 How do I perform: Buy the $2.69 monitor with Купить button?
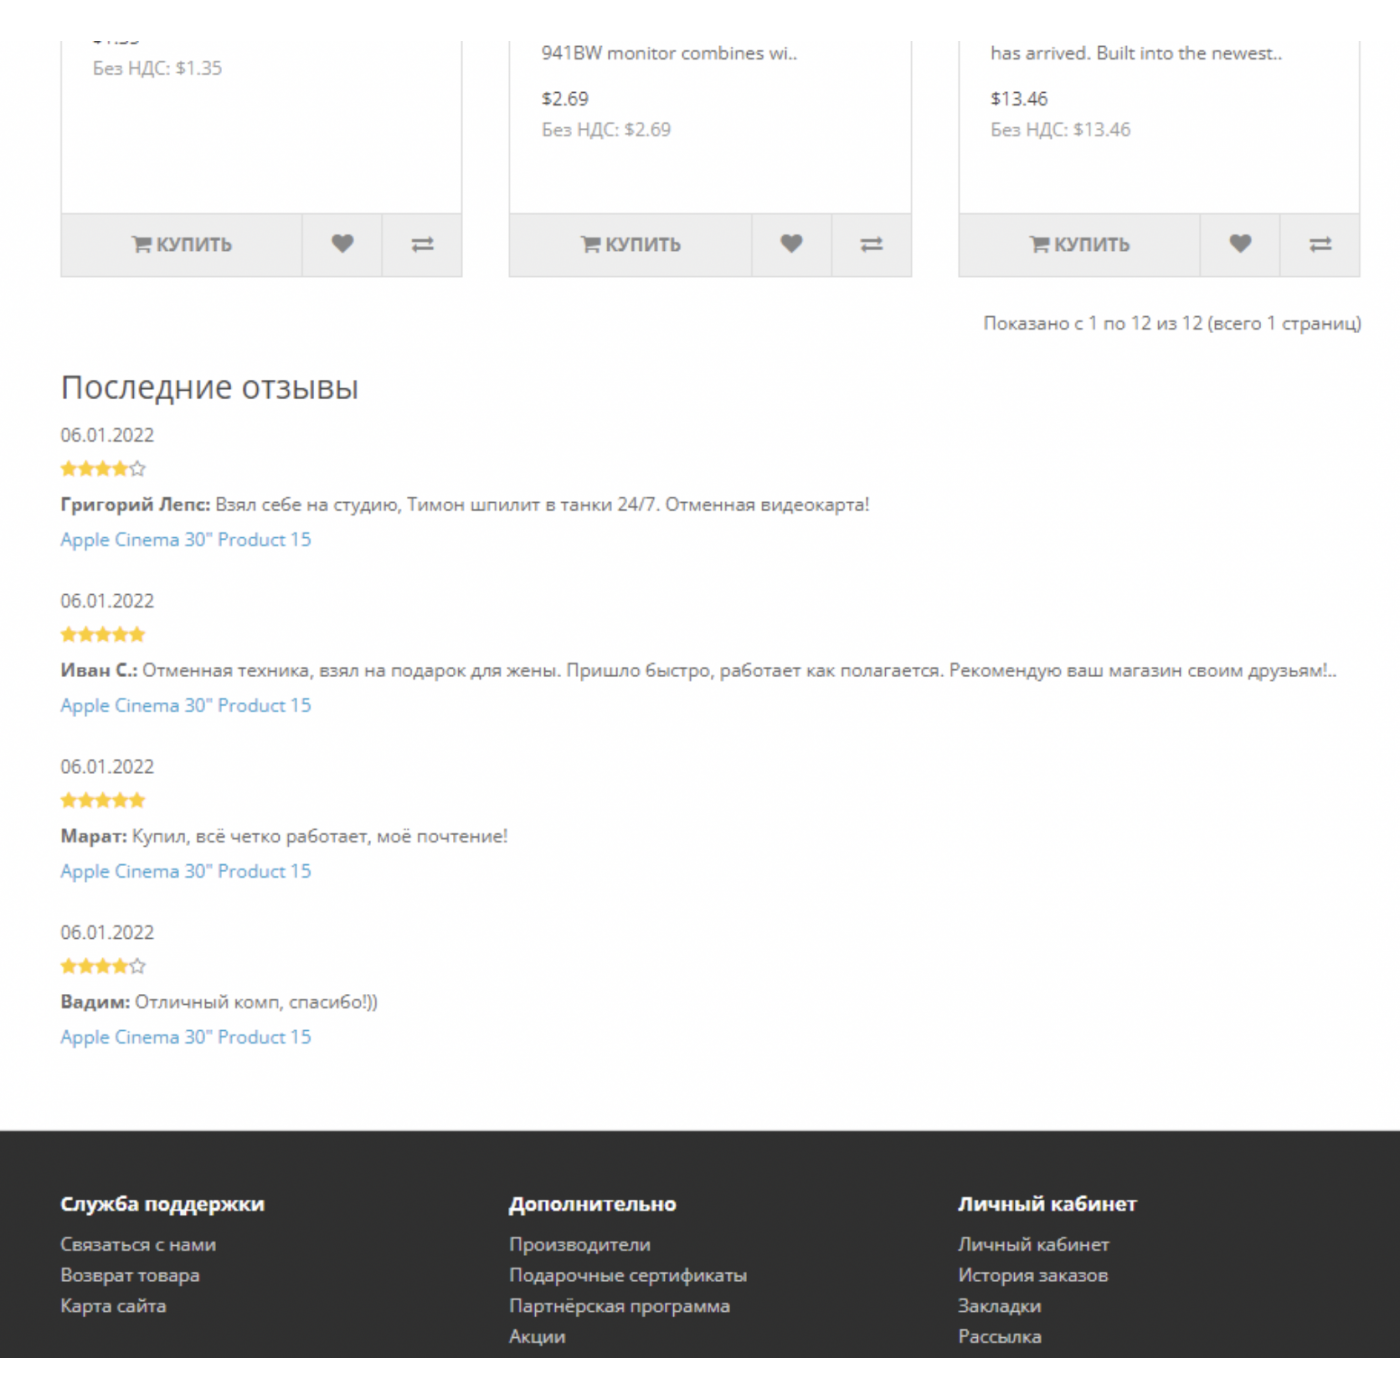pos(631,244)
